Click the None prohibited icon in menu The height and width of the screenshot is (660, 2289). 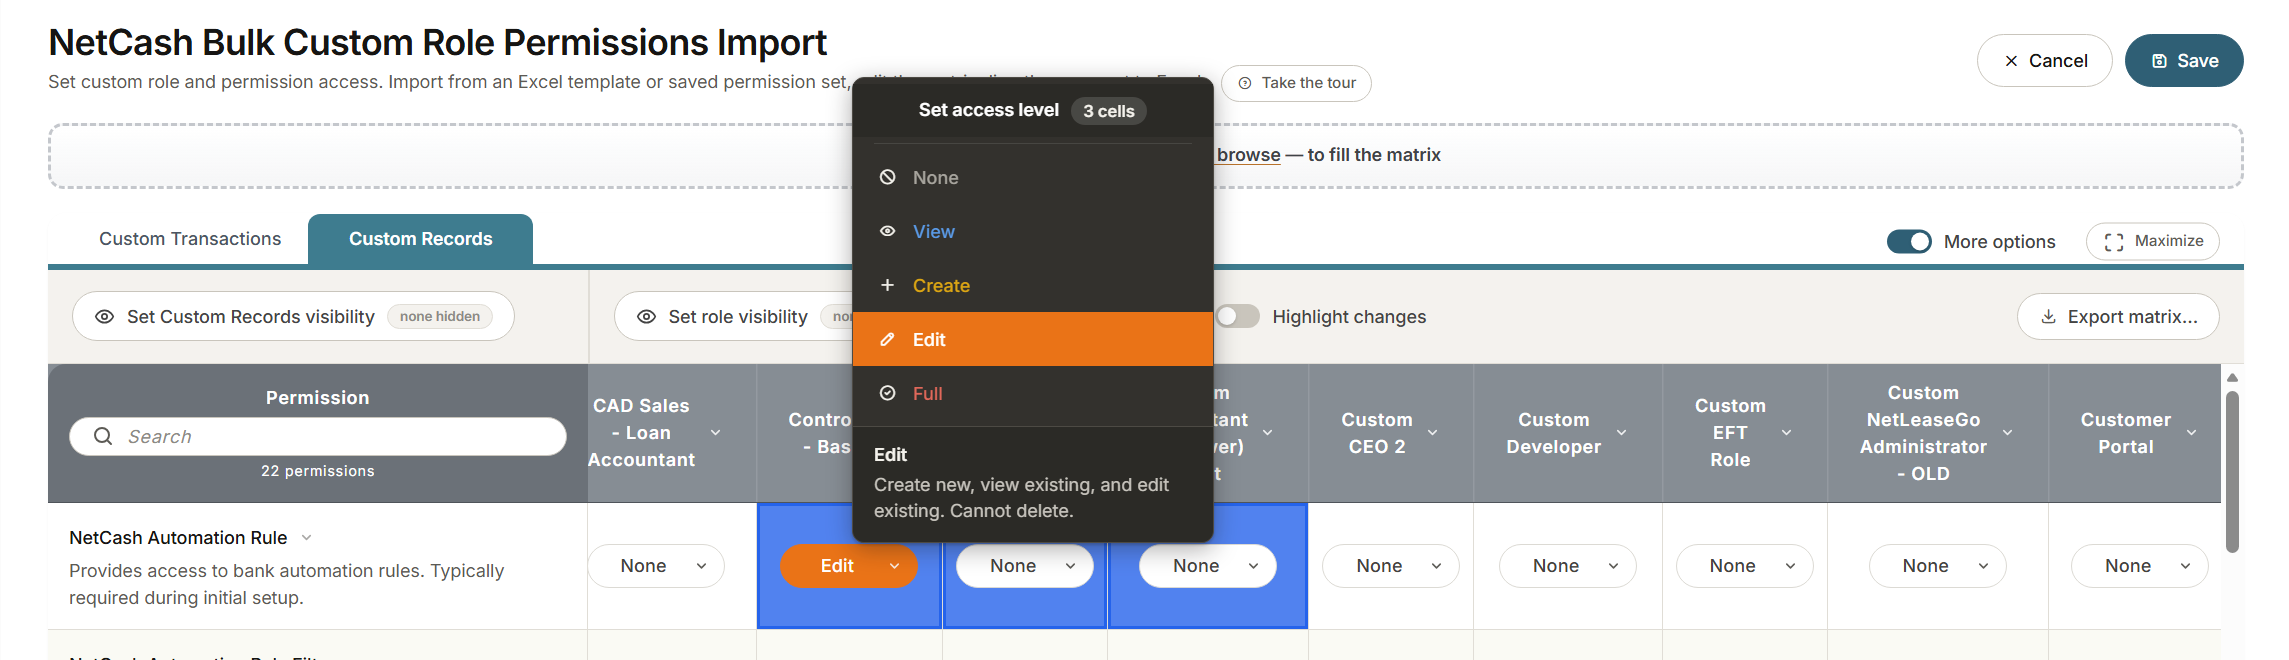coord(887,177)
